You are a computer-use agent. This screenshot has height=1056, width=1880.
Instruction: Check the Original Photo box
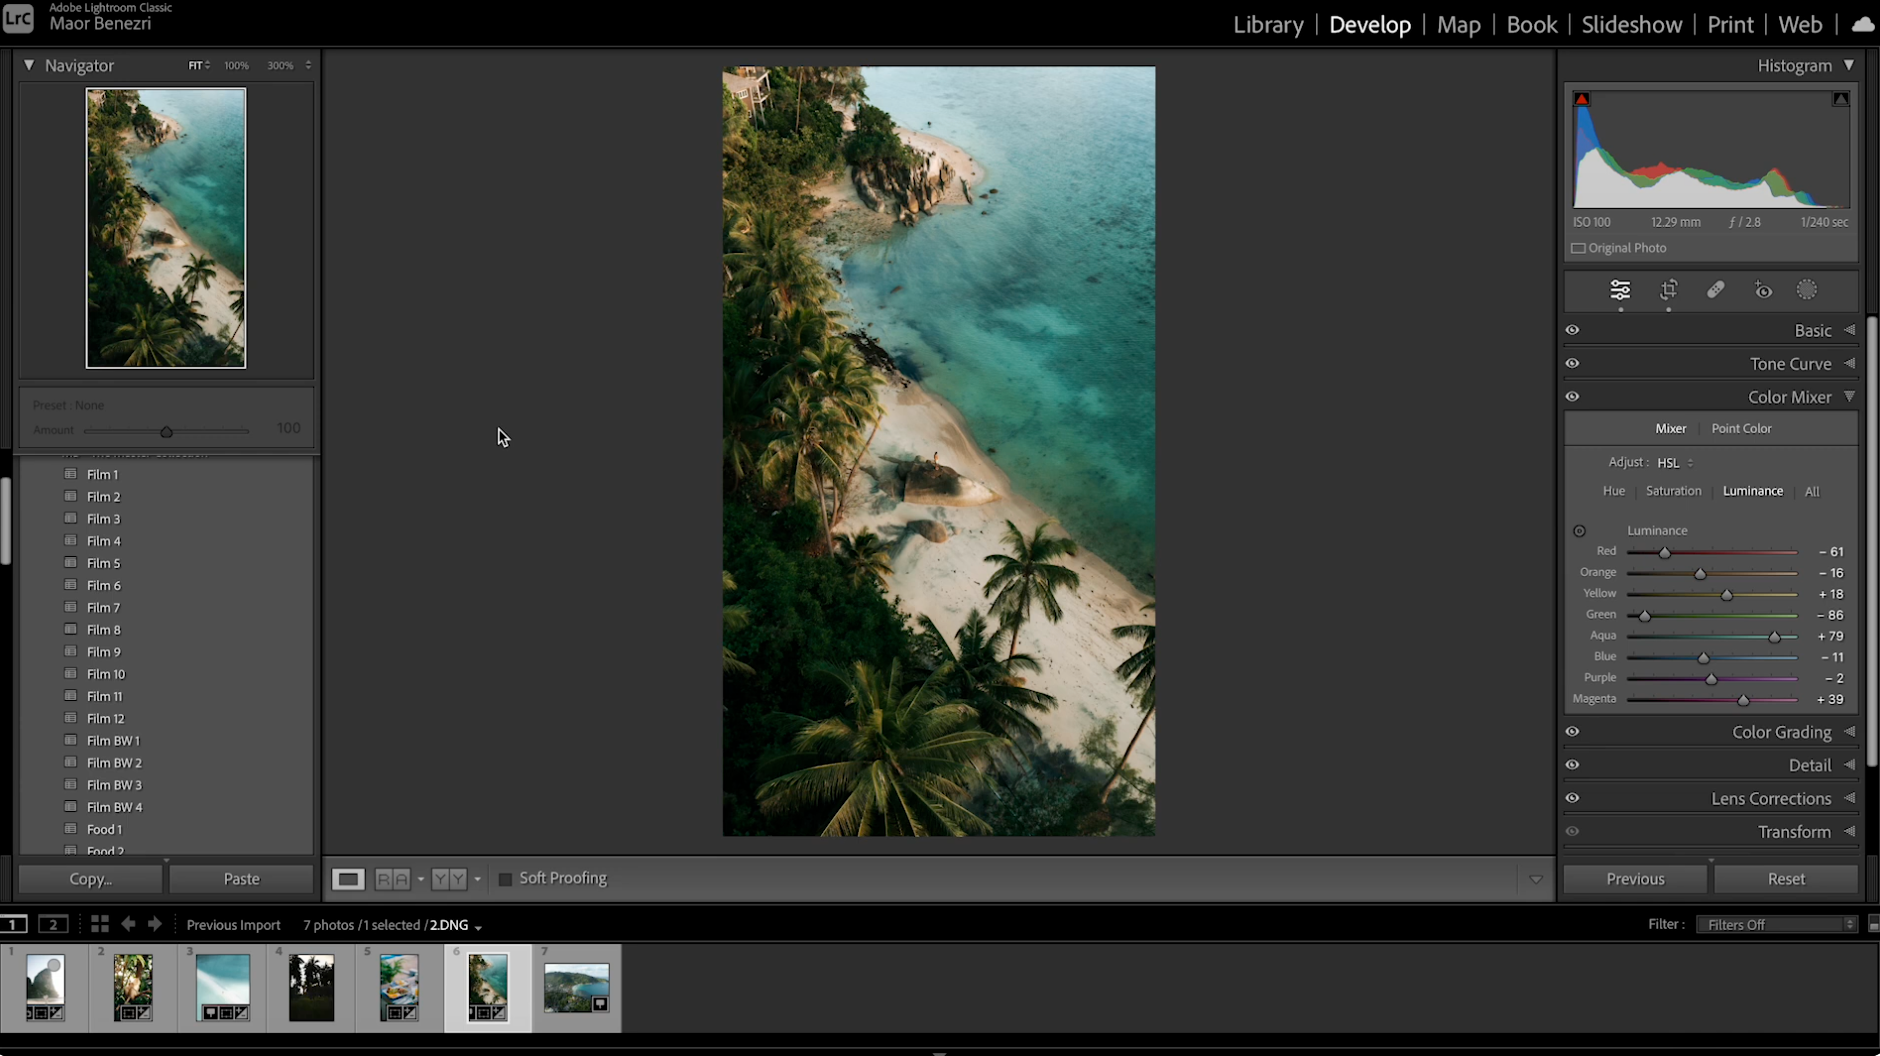tap(1578, 248)
